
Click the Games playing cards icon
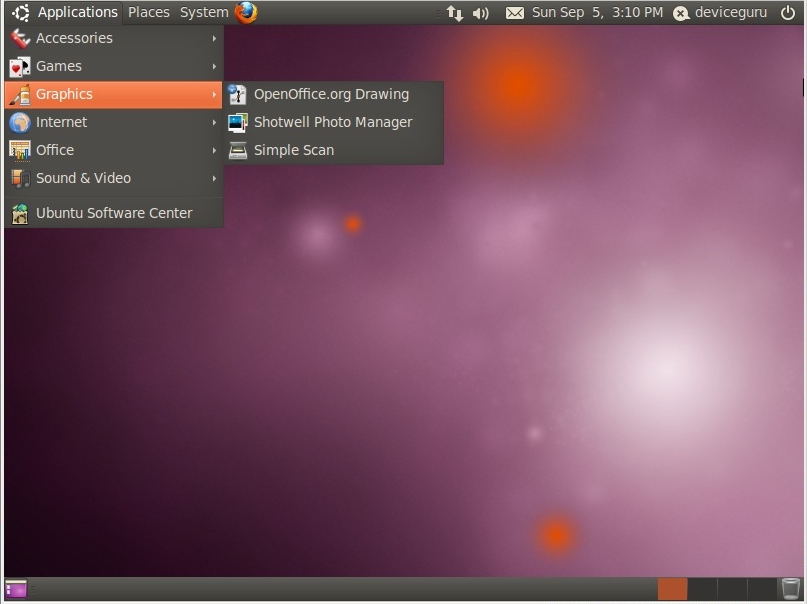[20, 67]
